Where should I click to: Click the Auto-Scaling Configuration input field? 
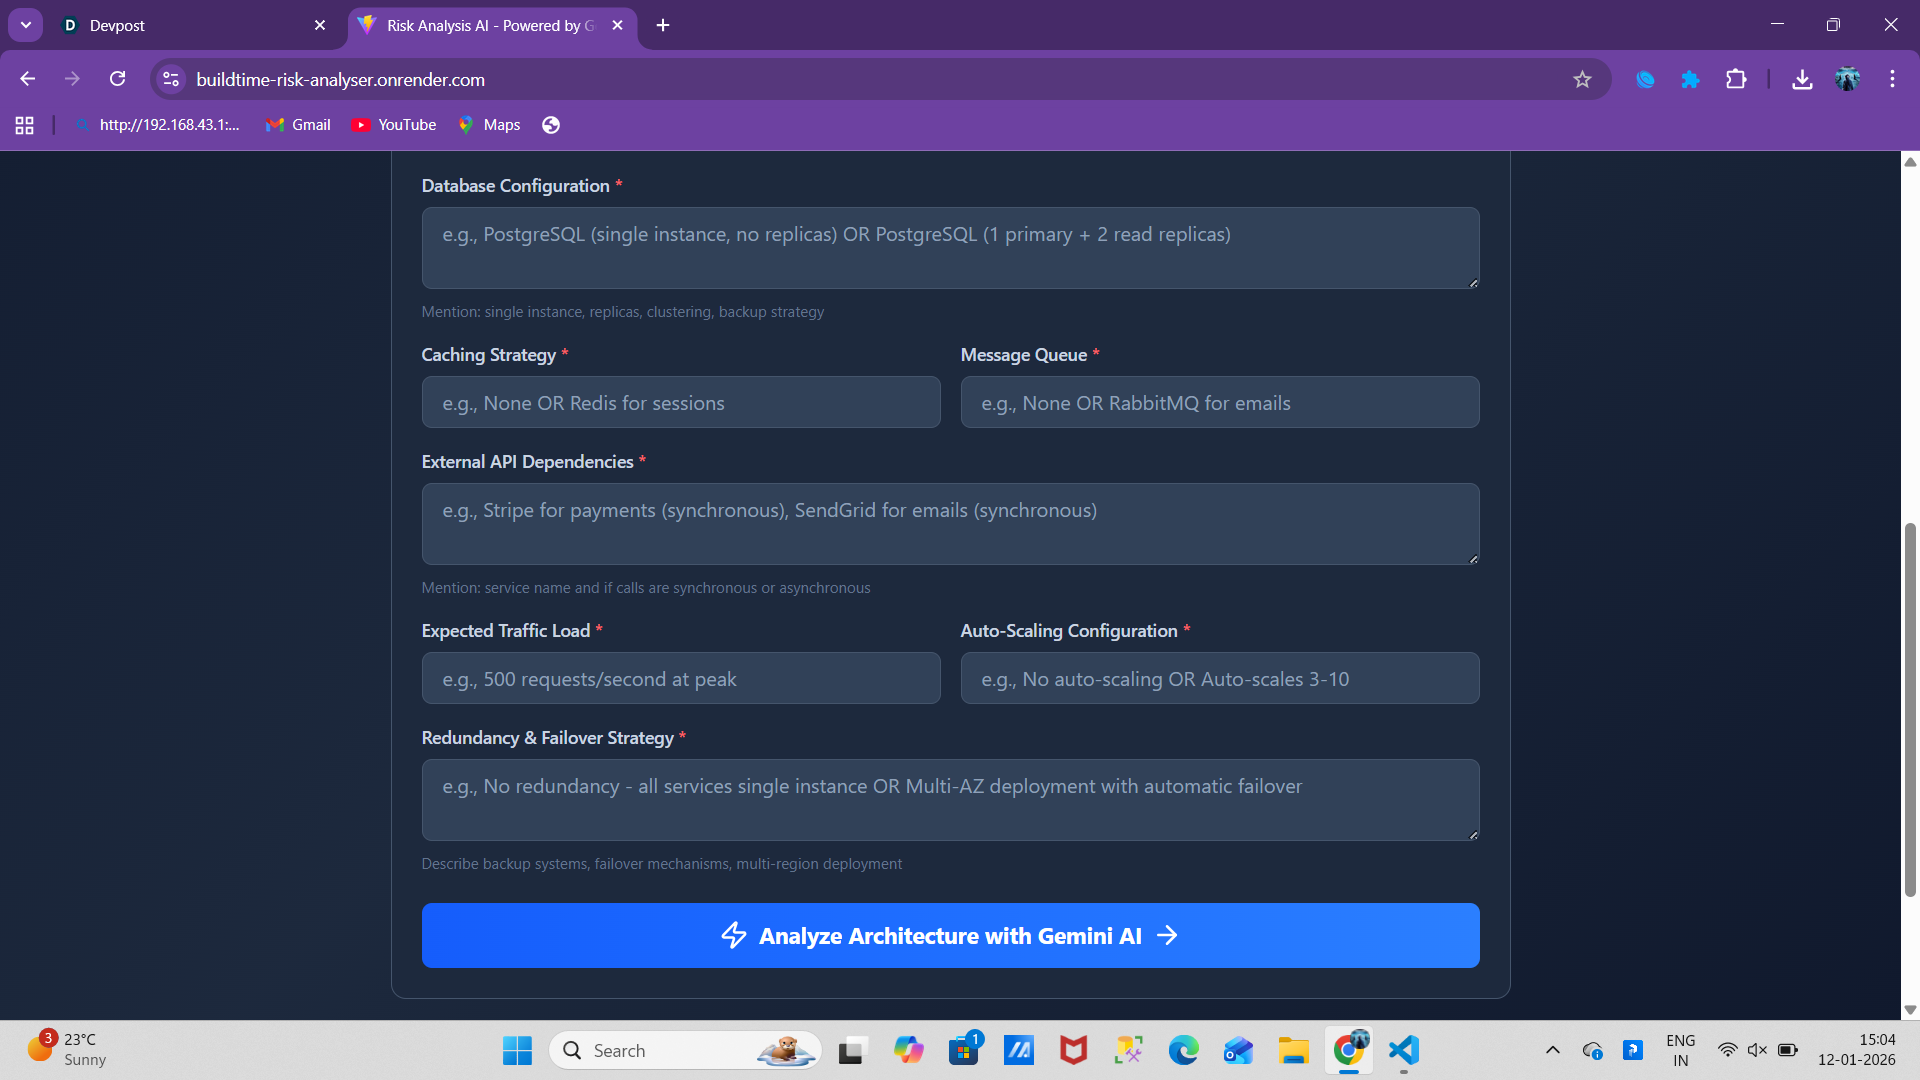tap(1219, 678)
